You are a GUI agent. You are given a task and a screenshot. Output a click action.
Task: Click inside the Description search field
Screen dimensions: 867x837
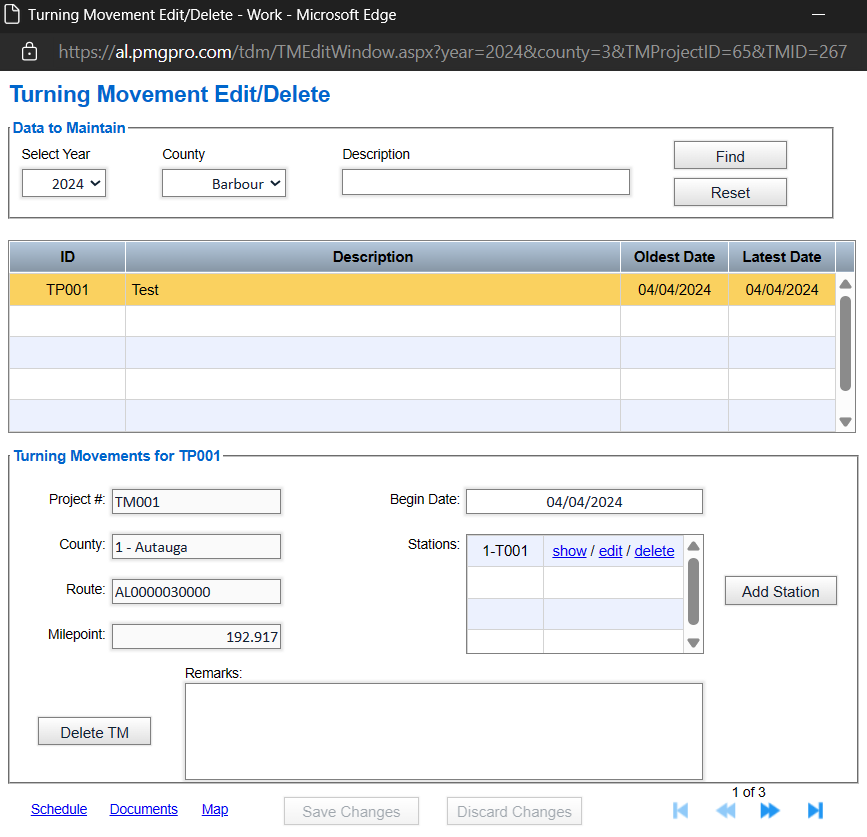pos(485,182)
